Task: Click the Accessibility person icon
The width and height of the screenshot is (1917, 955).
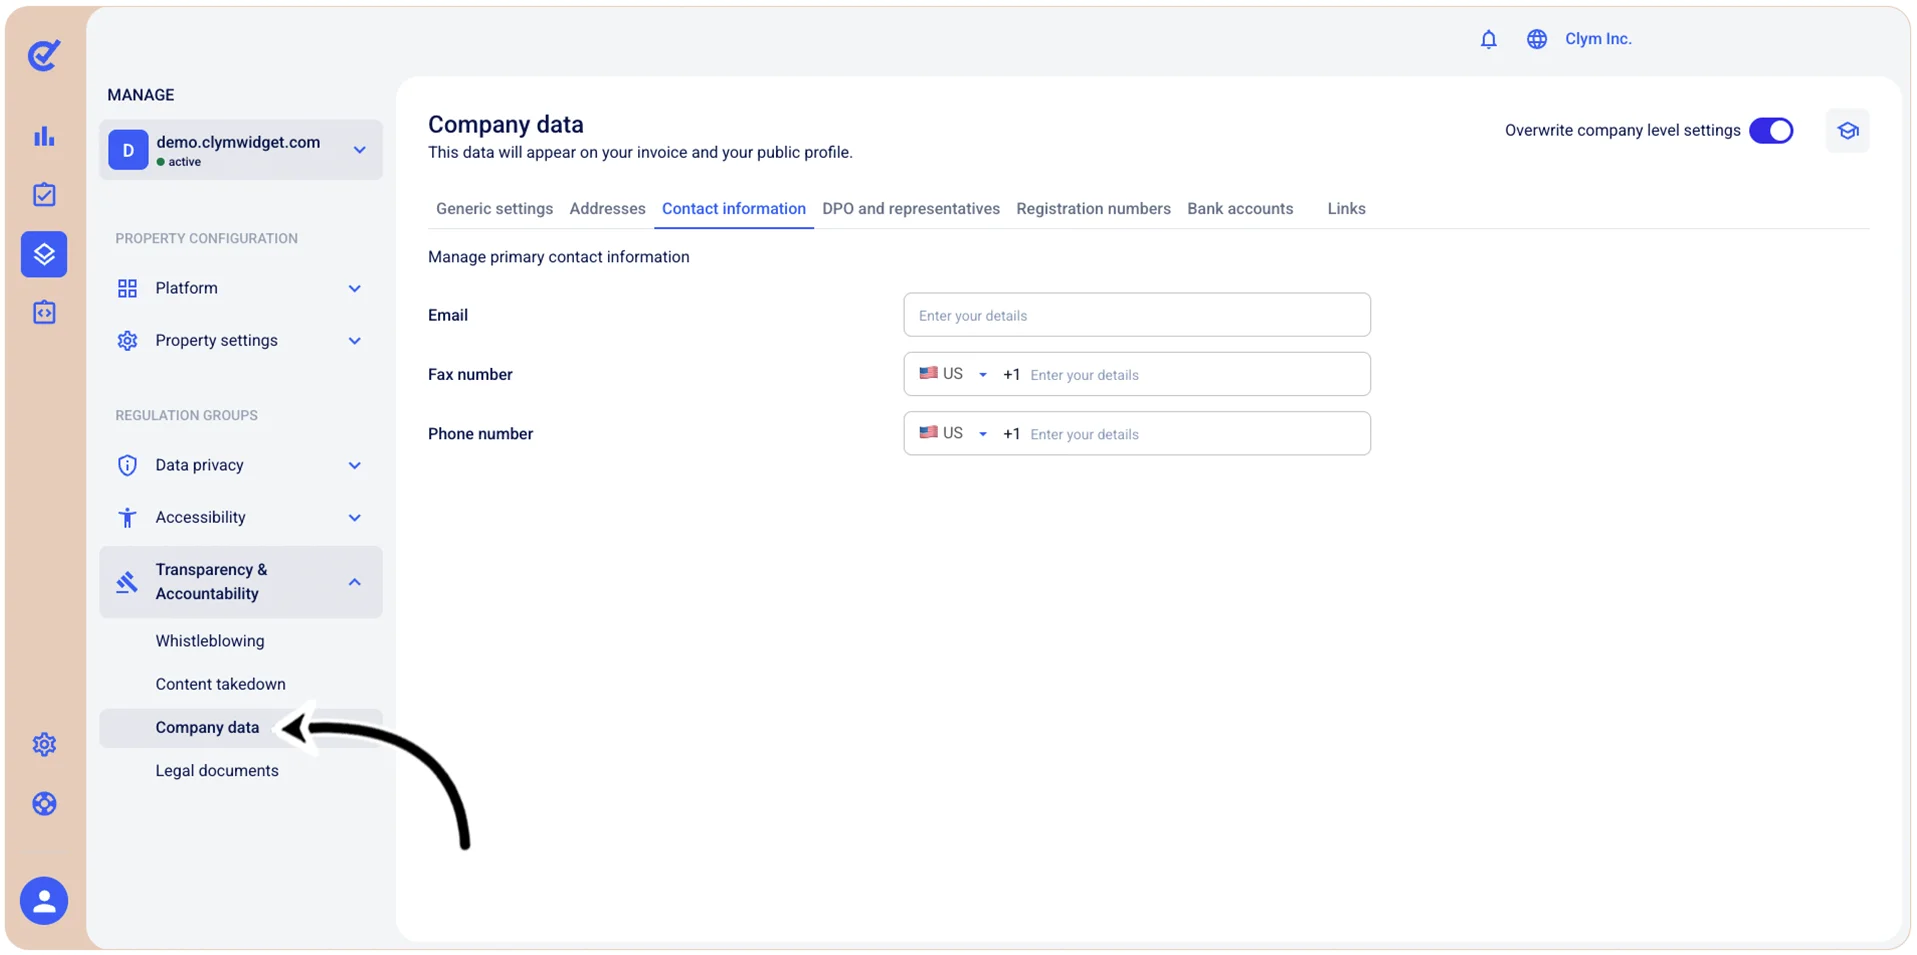Action: [x=127, y=517]
